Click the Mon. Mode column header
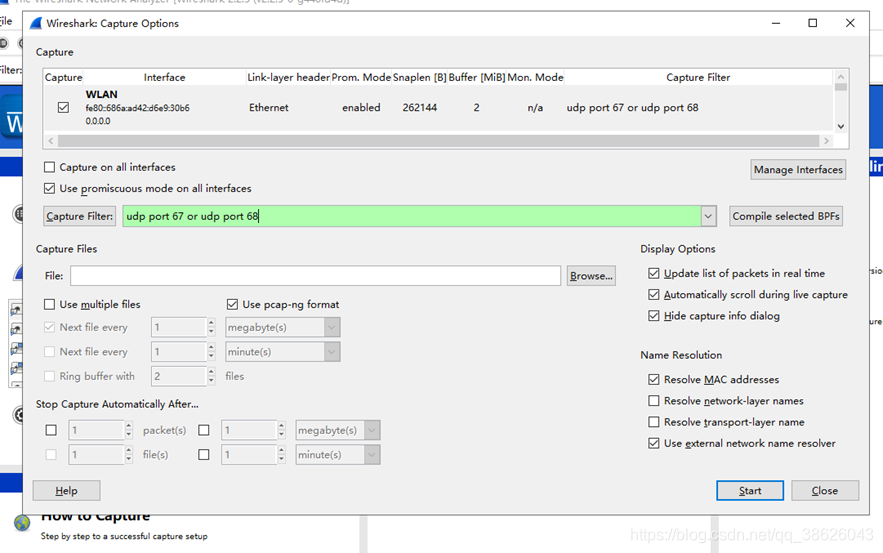The image size is (883, 553). [x=536, y=77]
